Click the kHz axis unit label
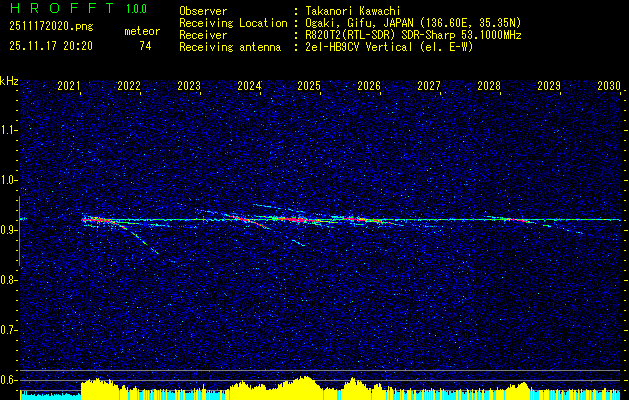 9,81
